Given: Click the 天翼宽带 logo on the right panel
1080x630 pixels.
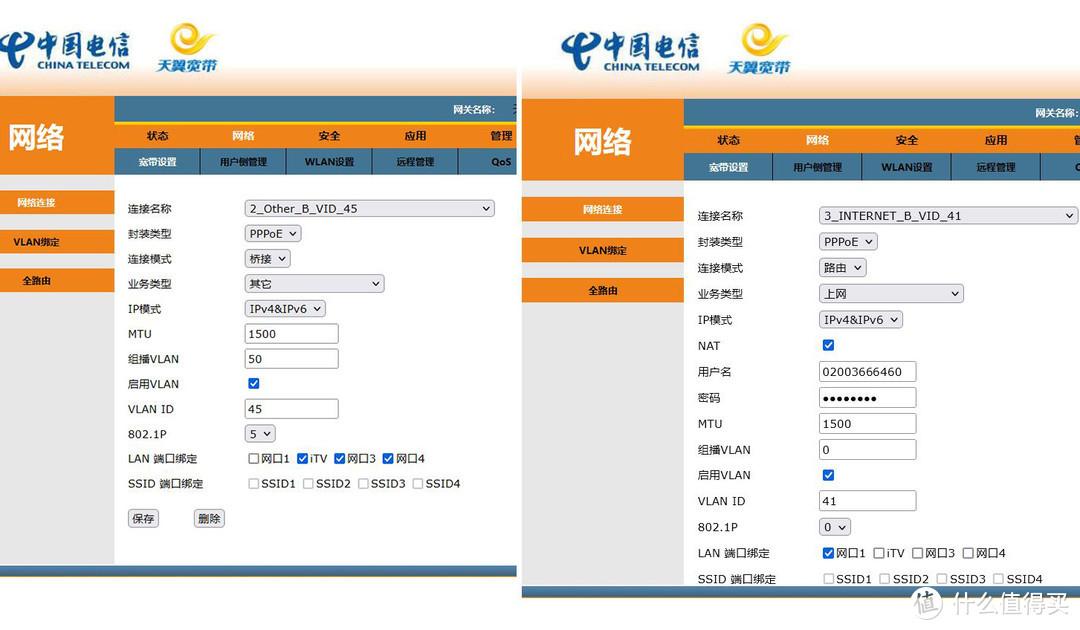Looking at the screenshot, I should (760, 44).
